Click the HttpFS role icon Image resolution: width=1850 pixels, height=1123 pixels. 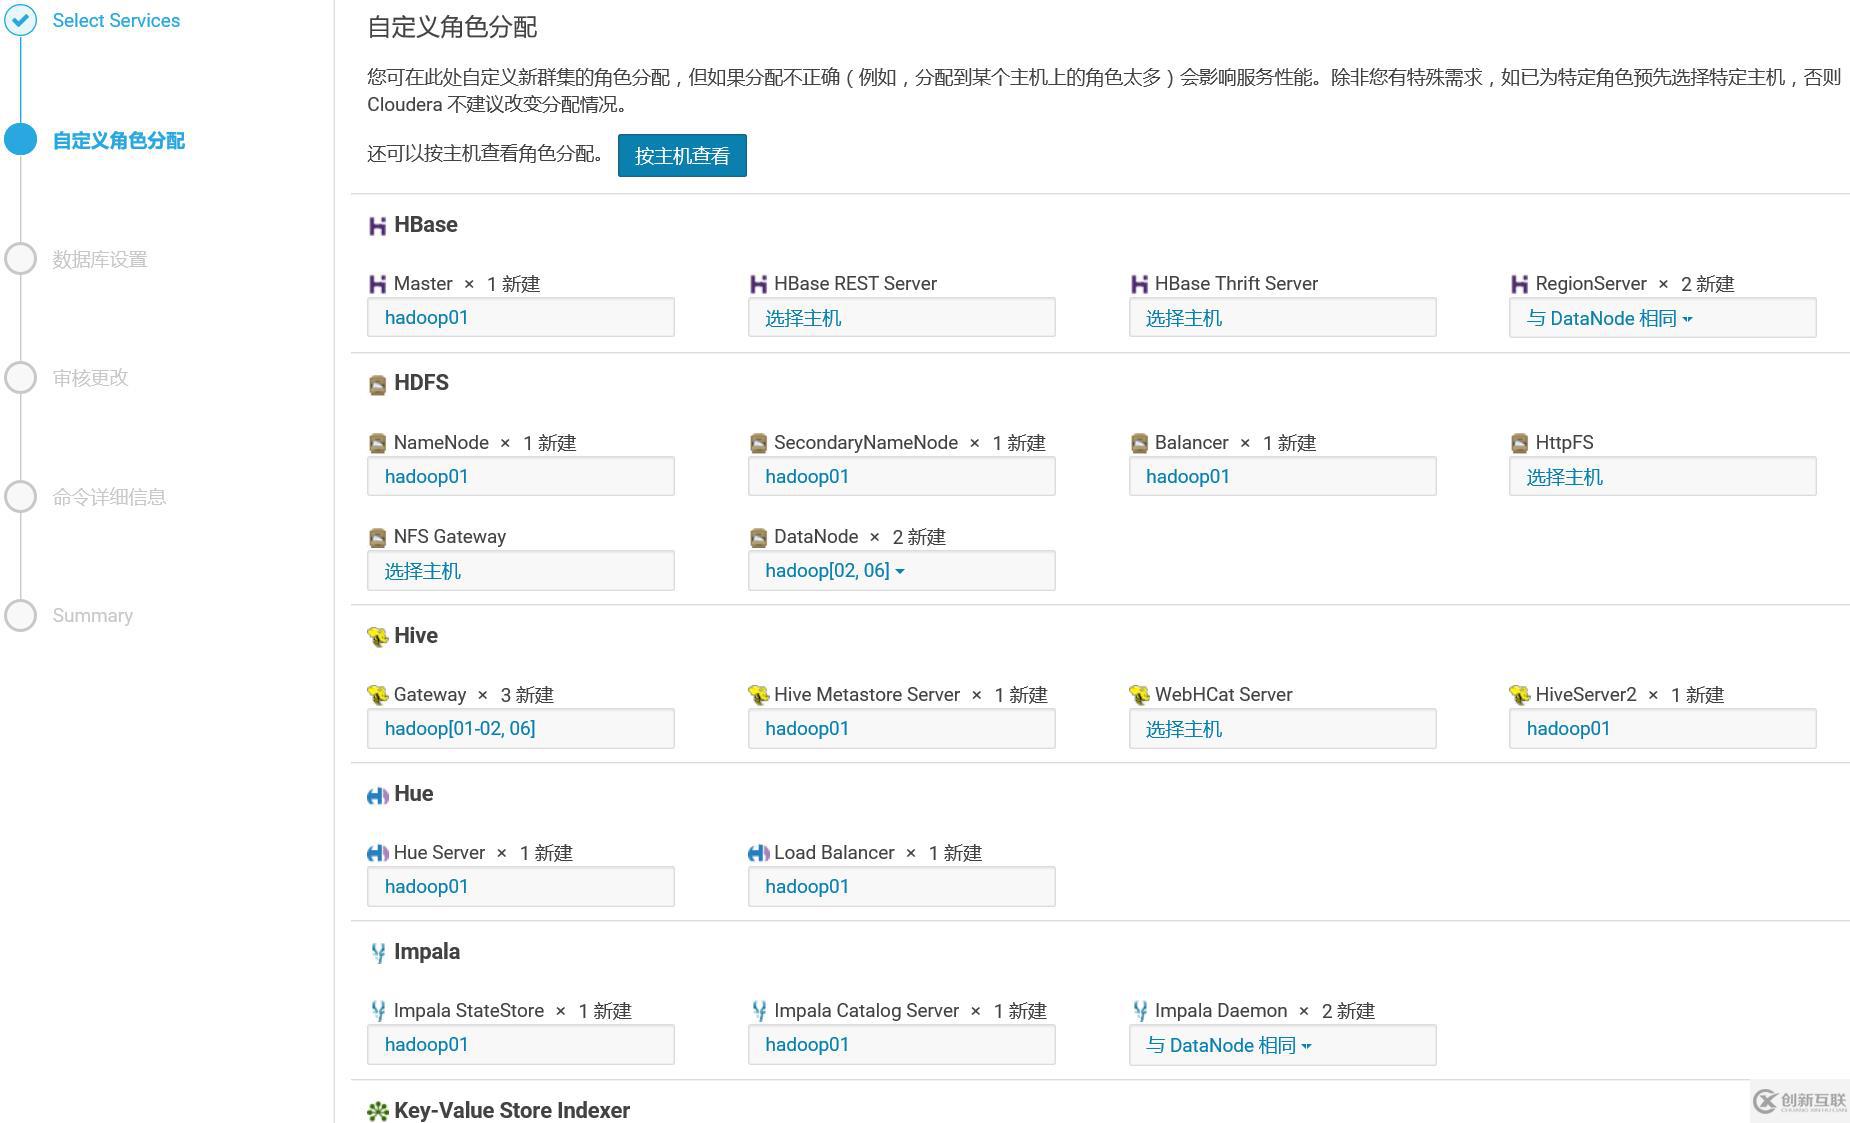(1519, 443)
